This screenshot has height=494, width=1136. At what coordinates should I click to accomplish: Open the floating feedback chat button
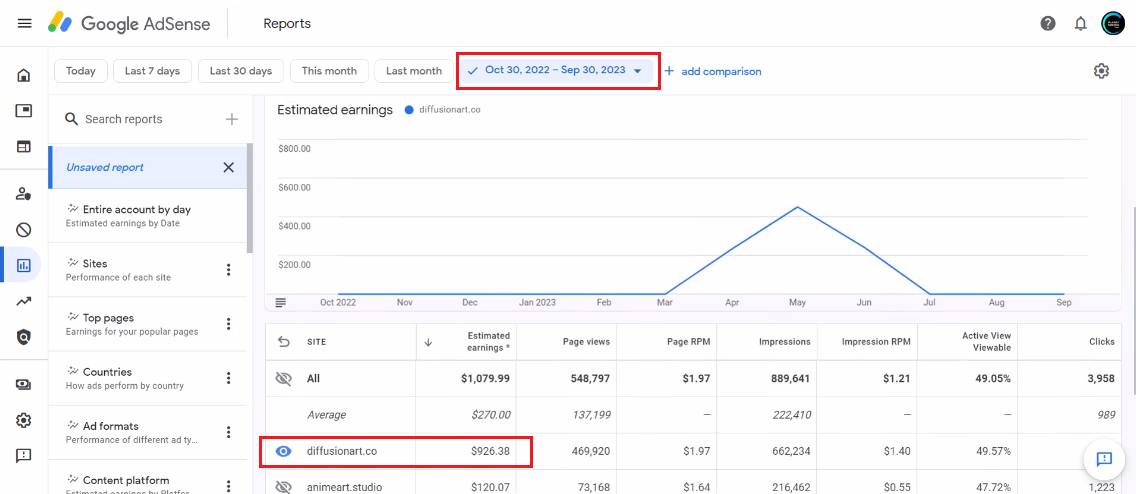click(1103, 459)
